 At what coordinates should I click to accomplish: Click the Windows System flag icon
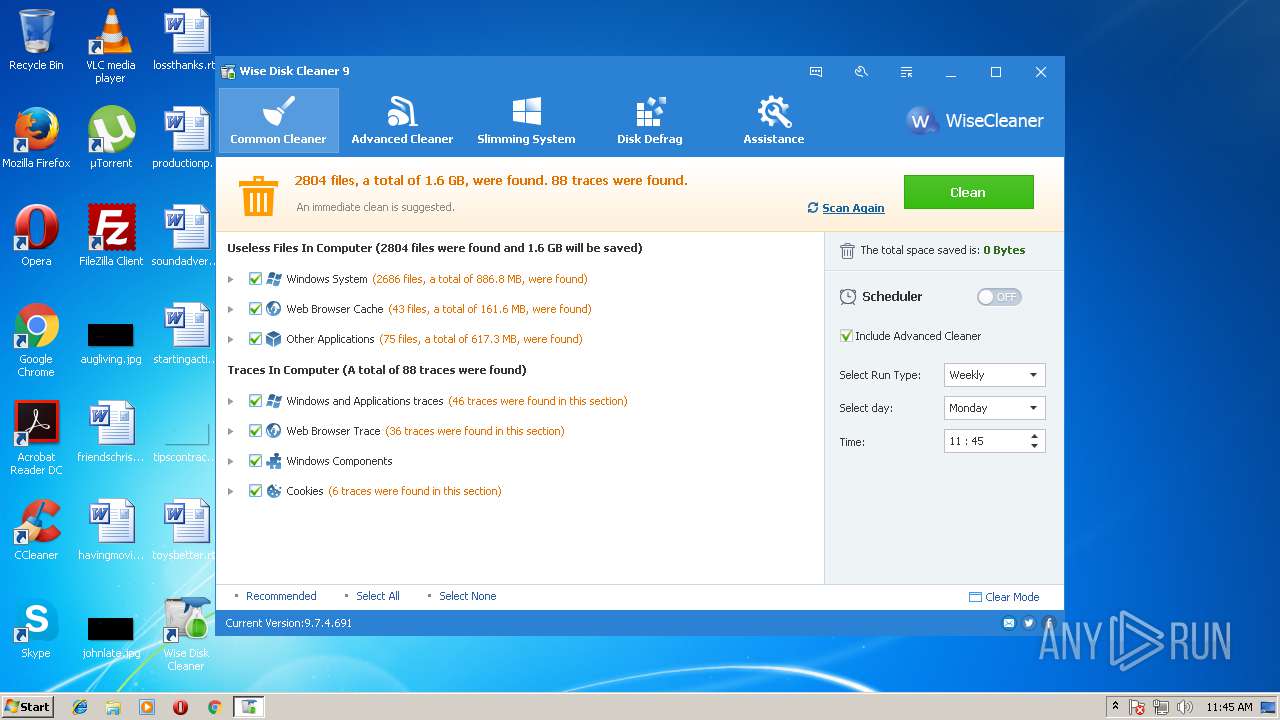tap(274, 279)
